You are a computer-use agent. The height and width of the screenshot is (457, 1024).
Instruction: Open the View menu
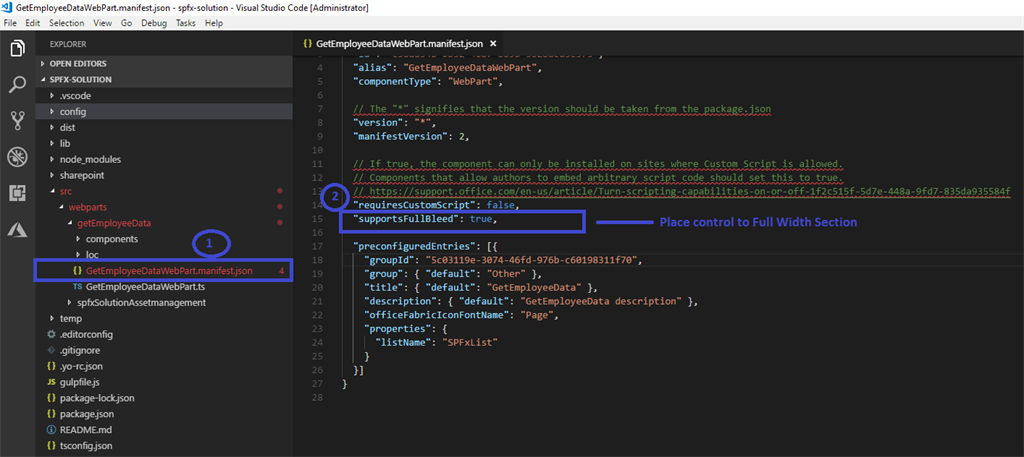point(103,23)
